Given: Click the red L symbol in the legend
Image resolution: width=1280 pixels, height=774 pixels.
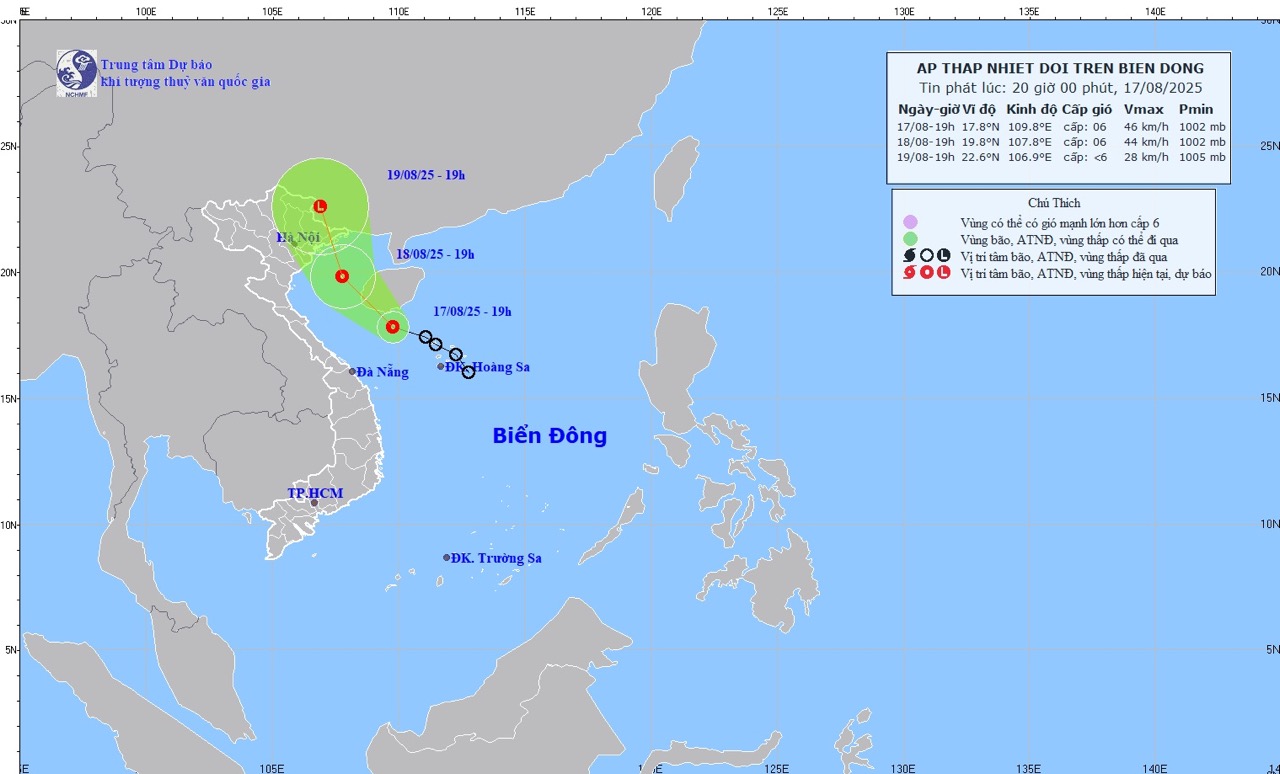Looking at the screenshot, I should (x=943, y=273).
